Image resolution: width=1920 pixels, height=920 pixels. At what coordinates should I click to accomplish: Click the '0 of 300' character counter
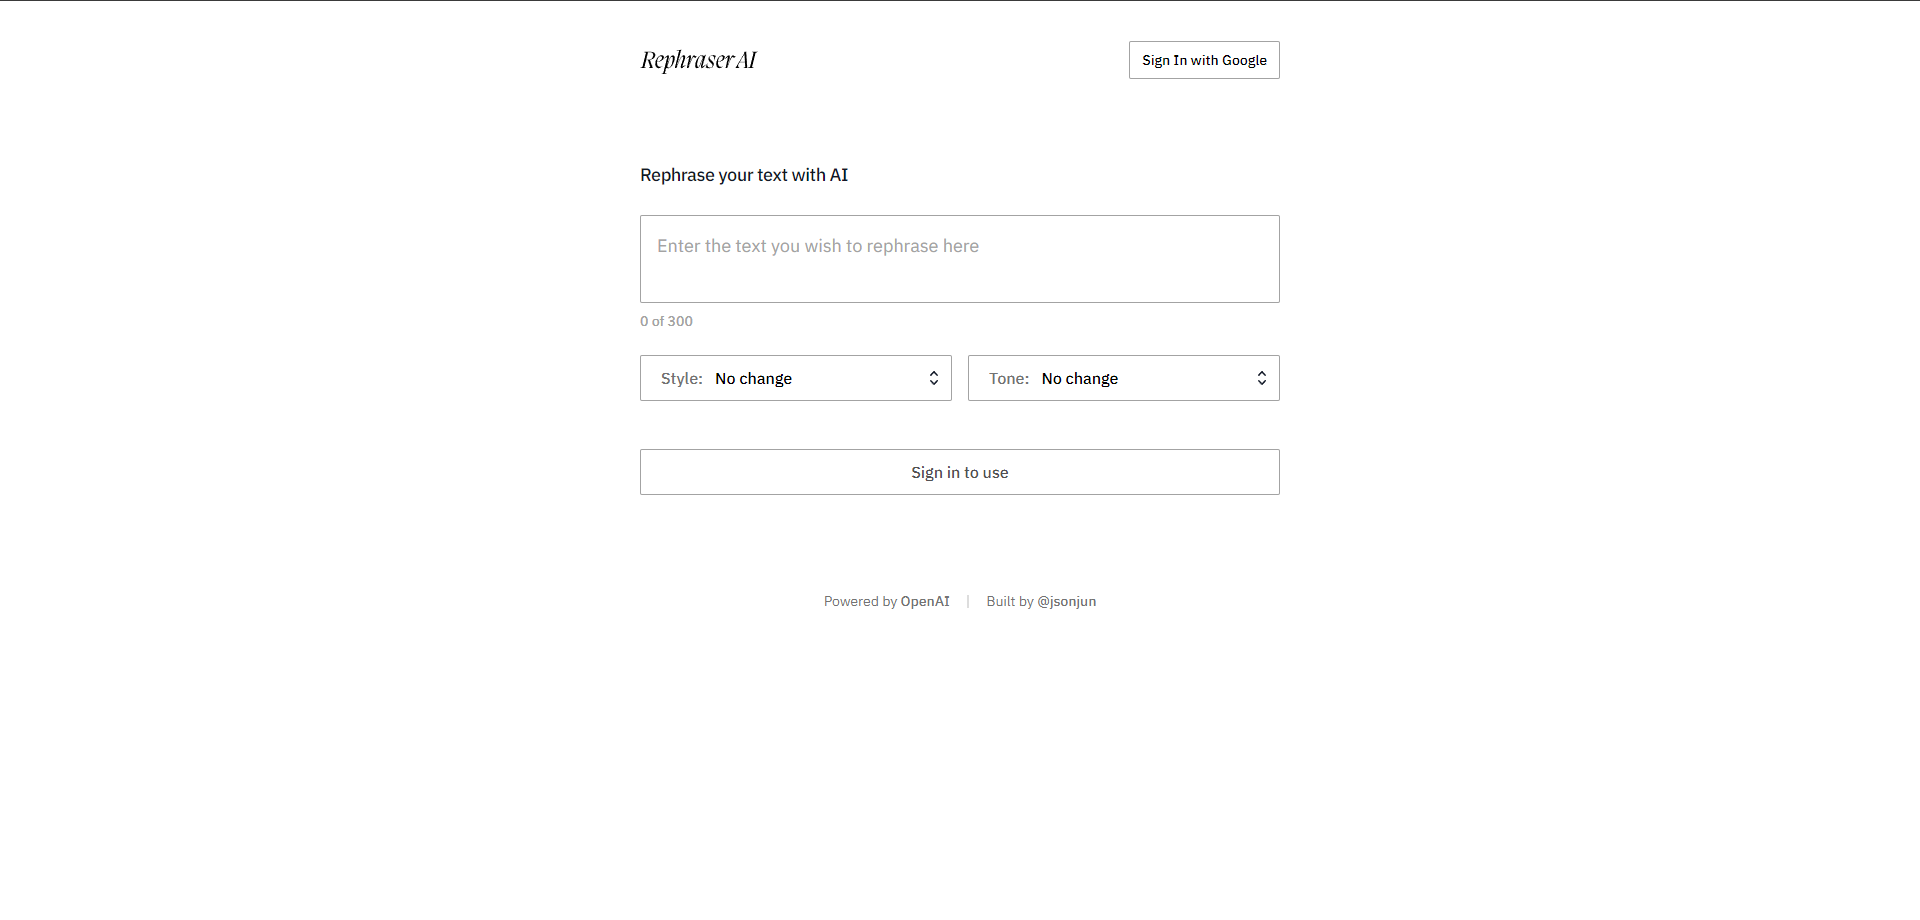[666, 321]
